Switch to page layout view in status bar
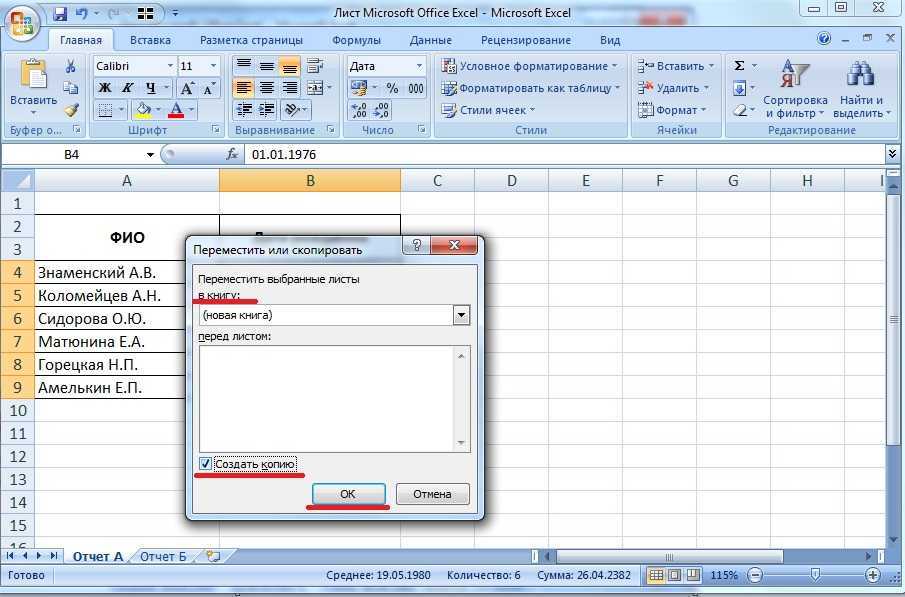 coord(675,576)
